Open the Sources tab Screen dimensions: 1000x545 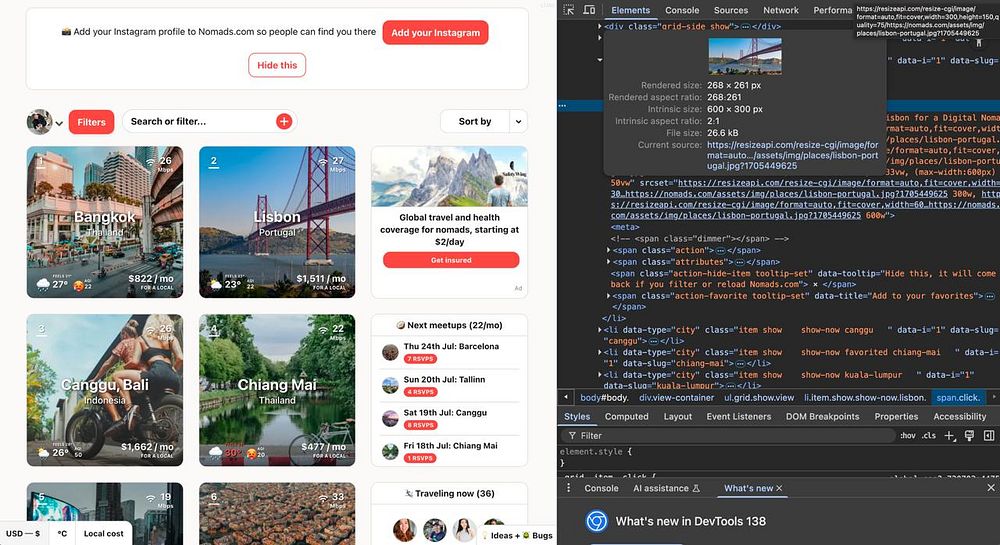pos(731,10)
